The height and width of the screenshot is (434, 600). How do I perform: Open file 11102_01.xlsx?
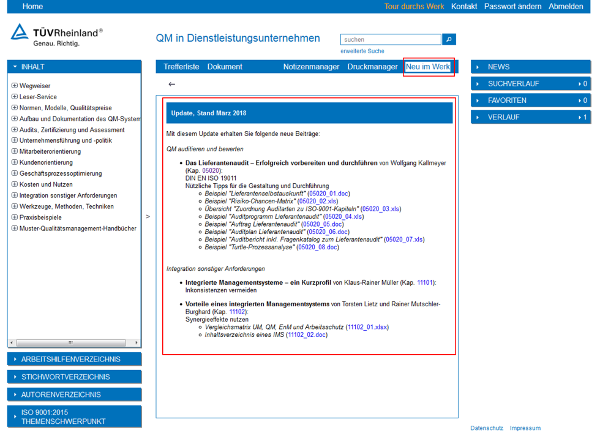click(x=367, y=327)
